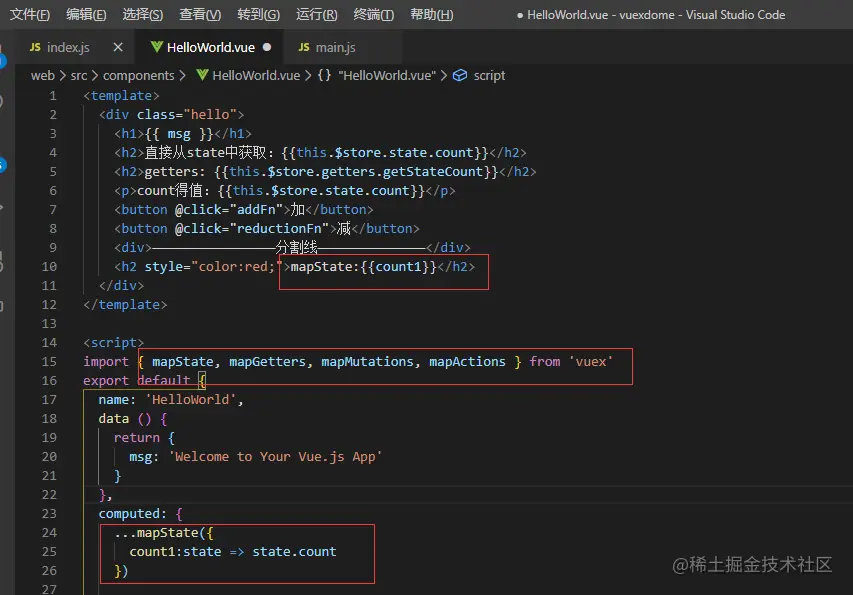Click line number 1 in the gutter
Image resolution: width=853 pixels, height=595 pixels.
[53, 96]
